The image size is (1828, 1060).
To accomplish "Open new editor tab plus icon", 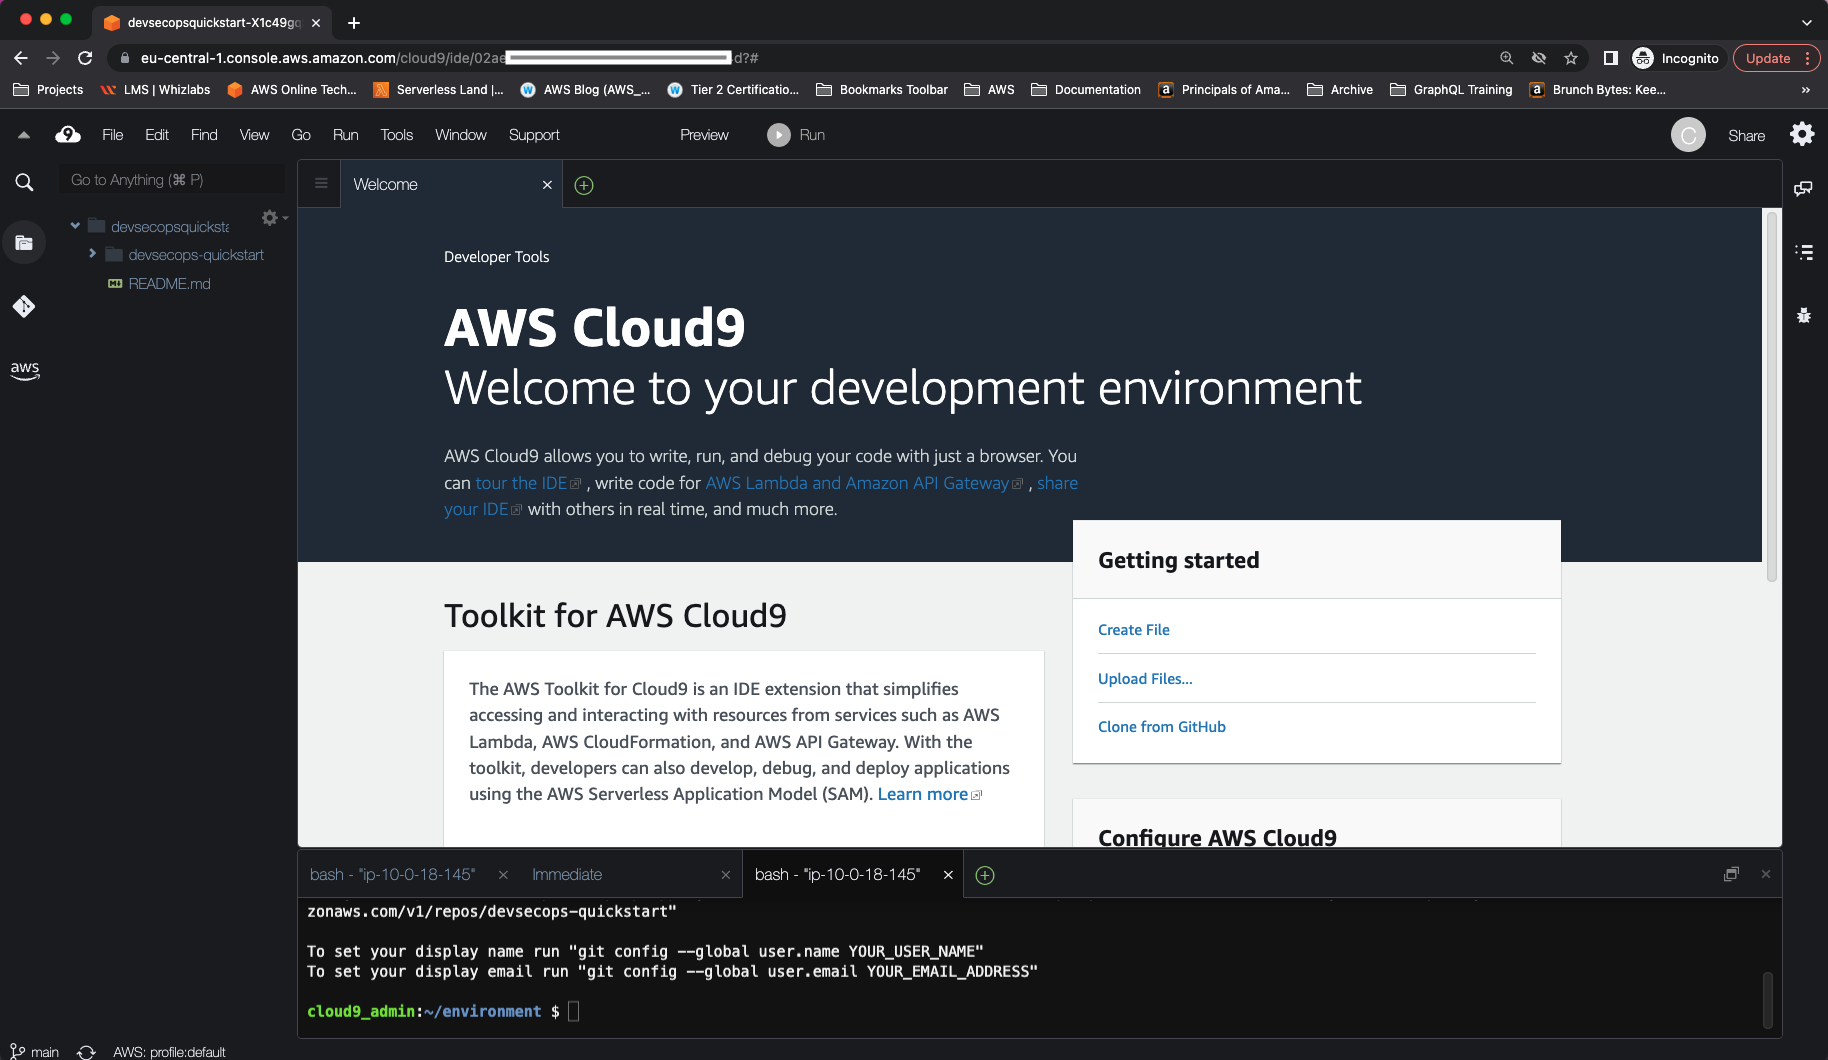I will point(584,185).
